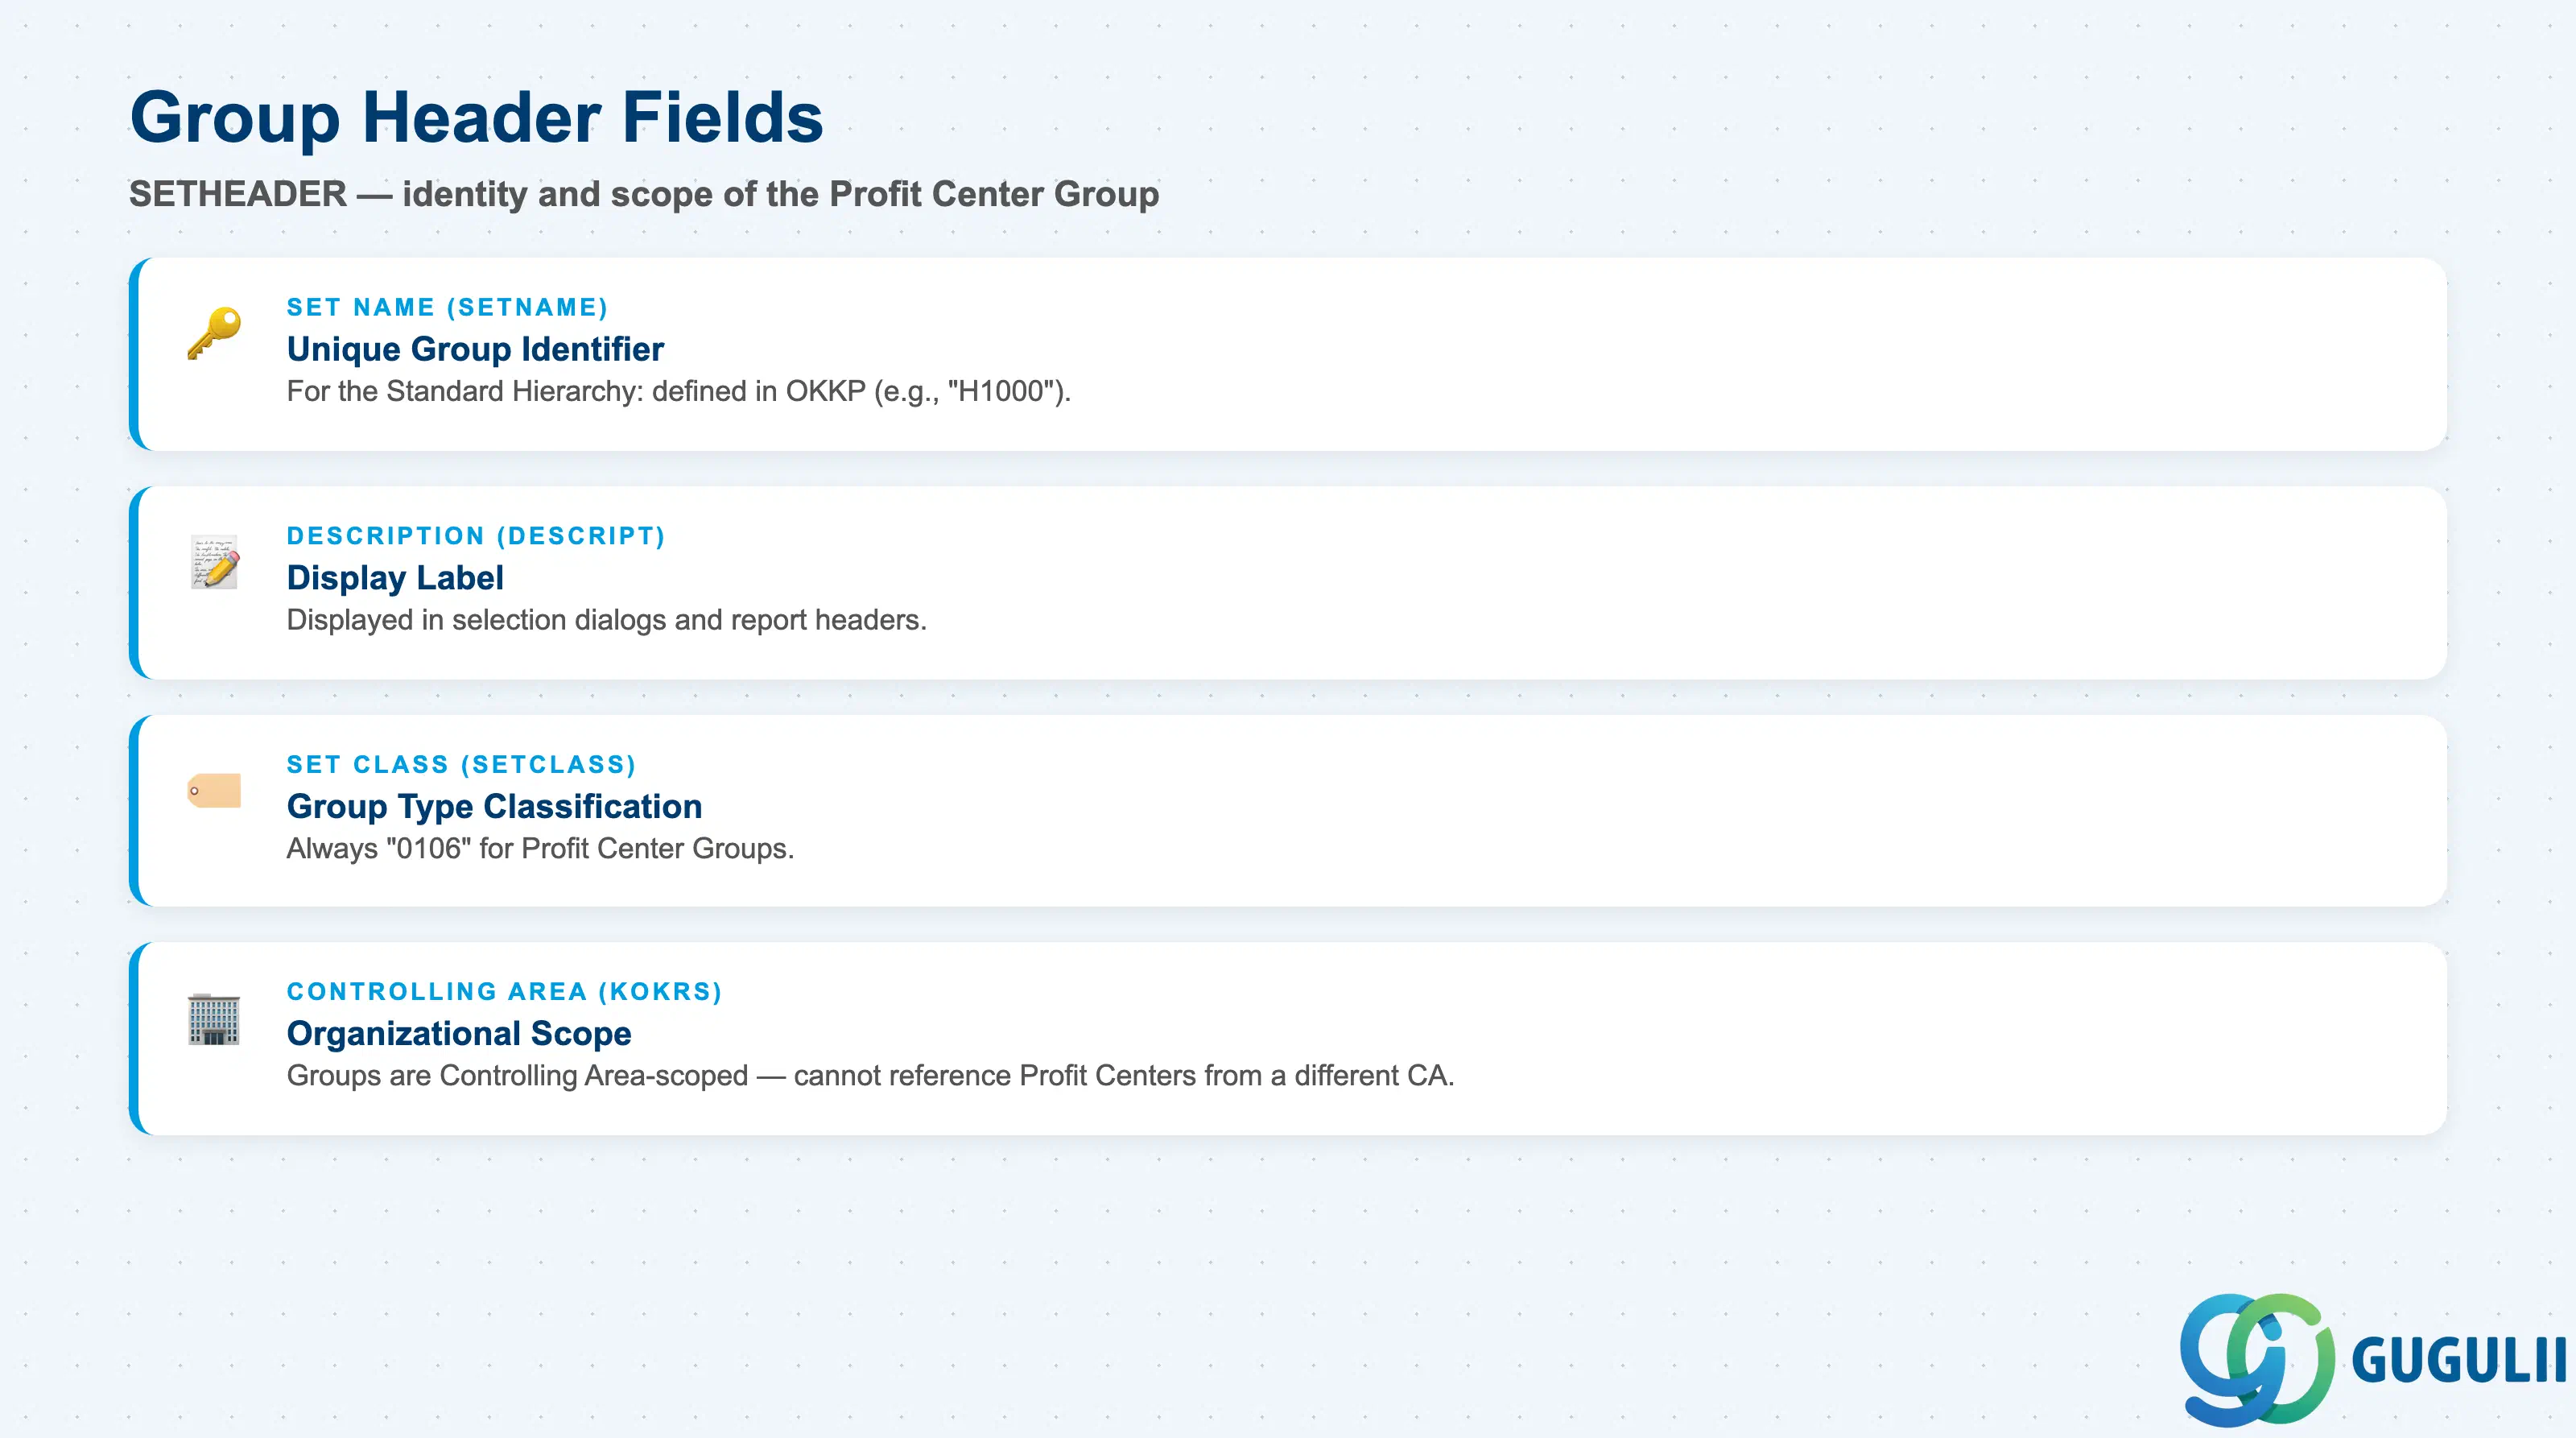The height and width of the screenshot is (1438, 2576).
Task: Select the Display Label heading
Action: [395, 578]
